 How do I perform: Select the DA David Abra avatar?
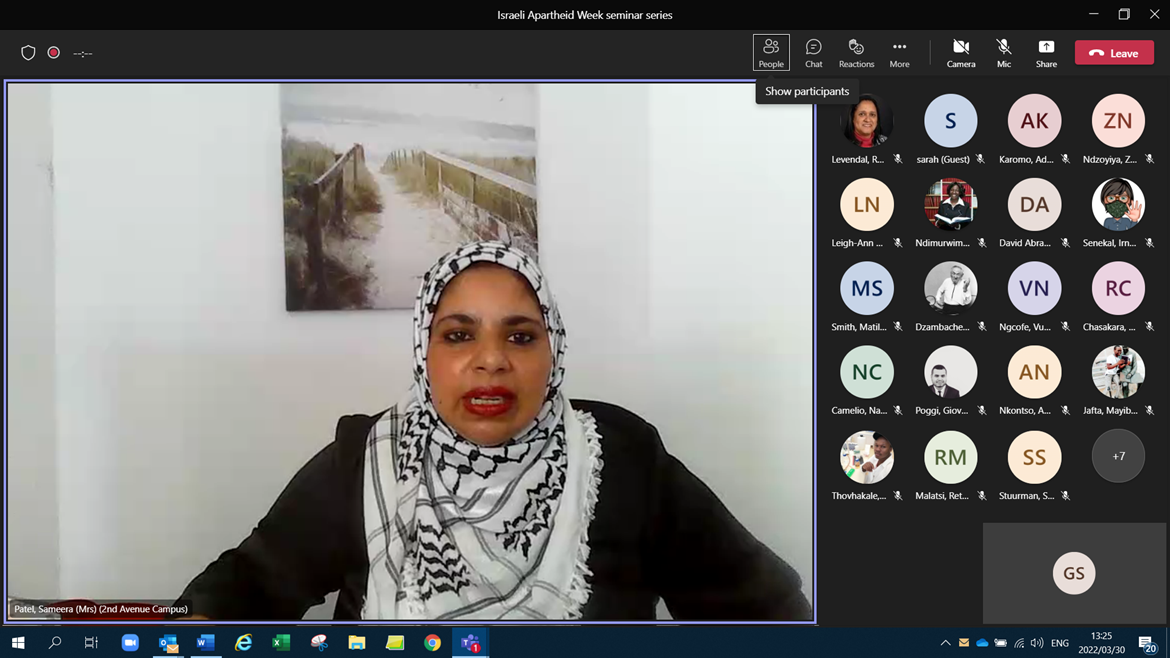[1034, 204]
